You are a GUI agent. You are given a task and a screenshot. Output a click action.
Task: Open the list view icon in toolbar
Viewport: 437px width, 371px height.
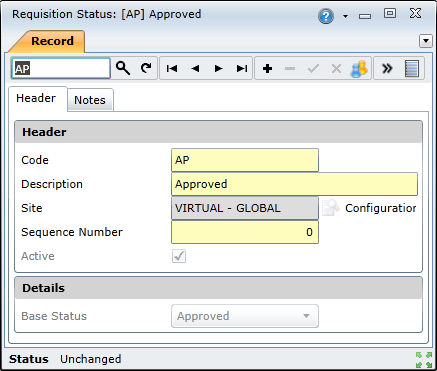click(412, 69)
